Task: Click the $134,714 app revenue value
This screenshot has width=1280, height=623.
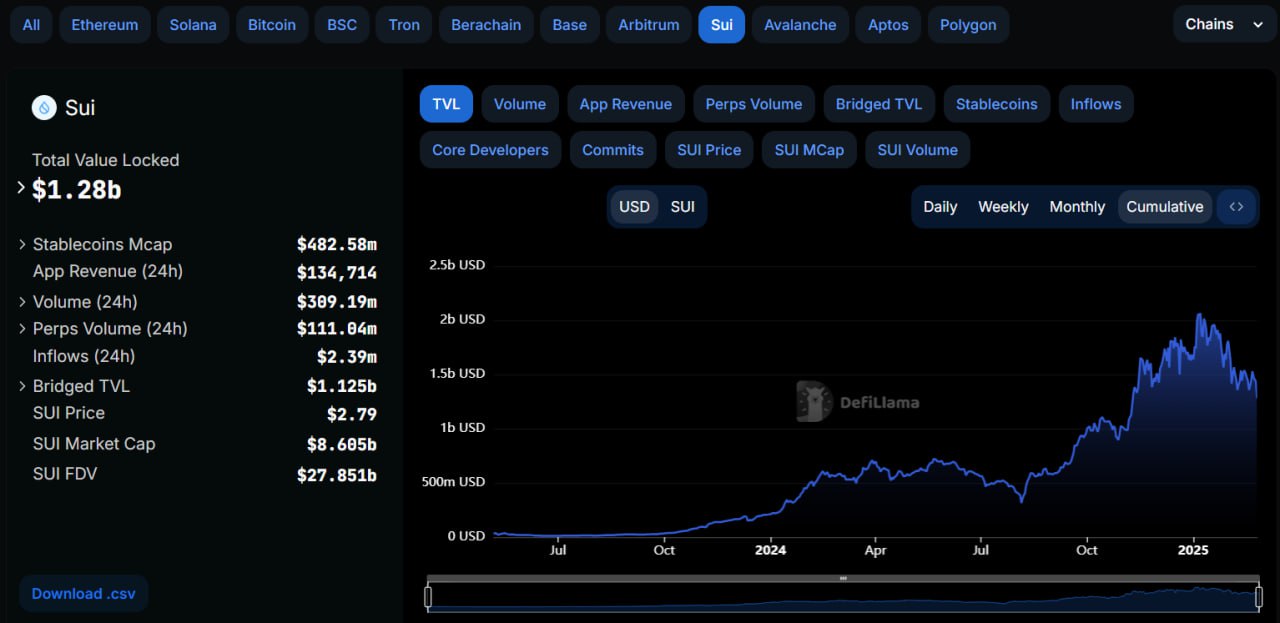Action: pos(337,273)
